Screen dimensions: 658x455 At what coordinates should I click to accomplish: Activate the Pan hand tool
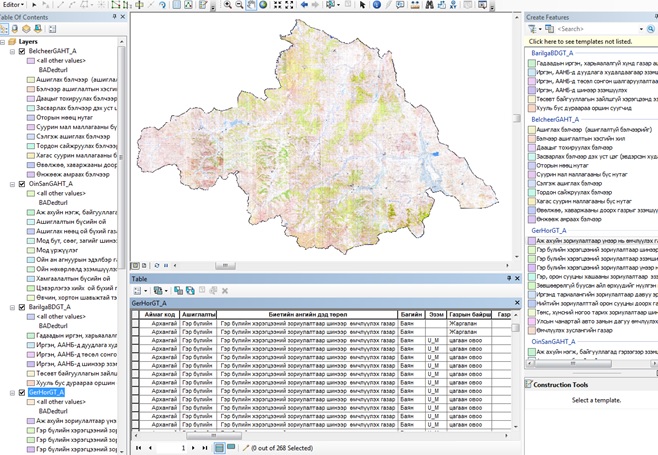pyautogui.click(x=251, y=5)
